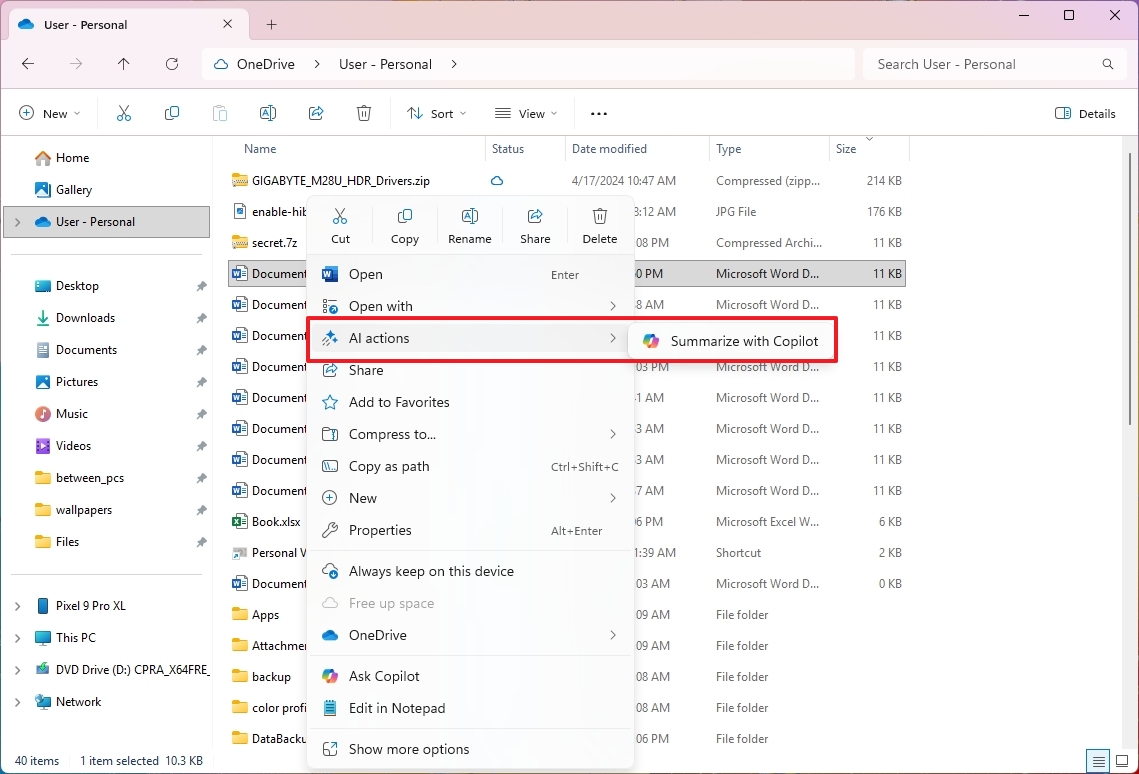
Task: Open the View dropdown menu
Action: 526,114
